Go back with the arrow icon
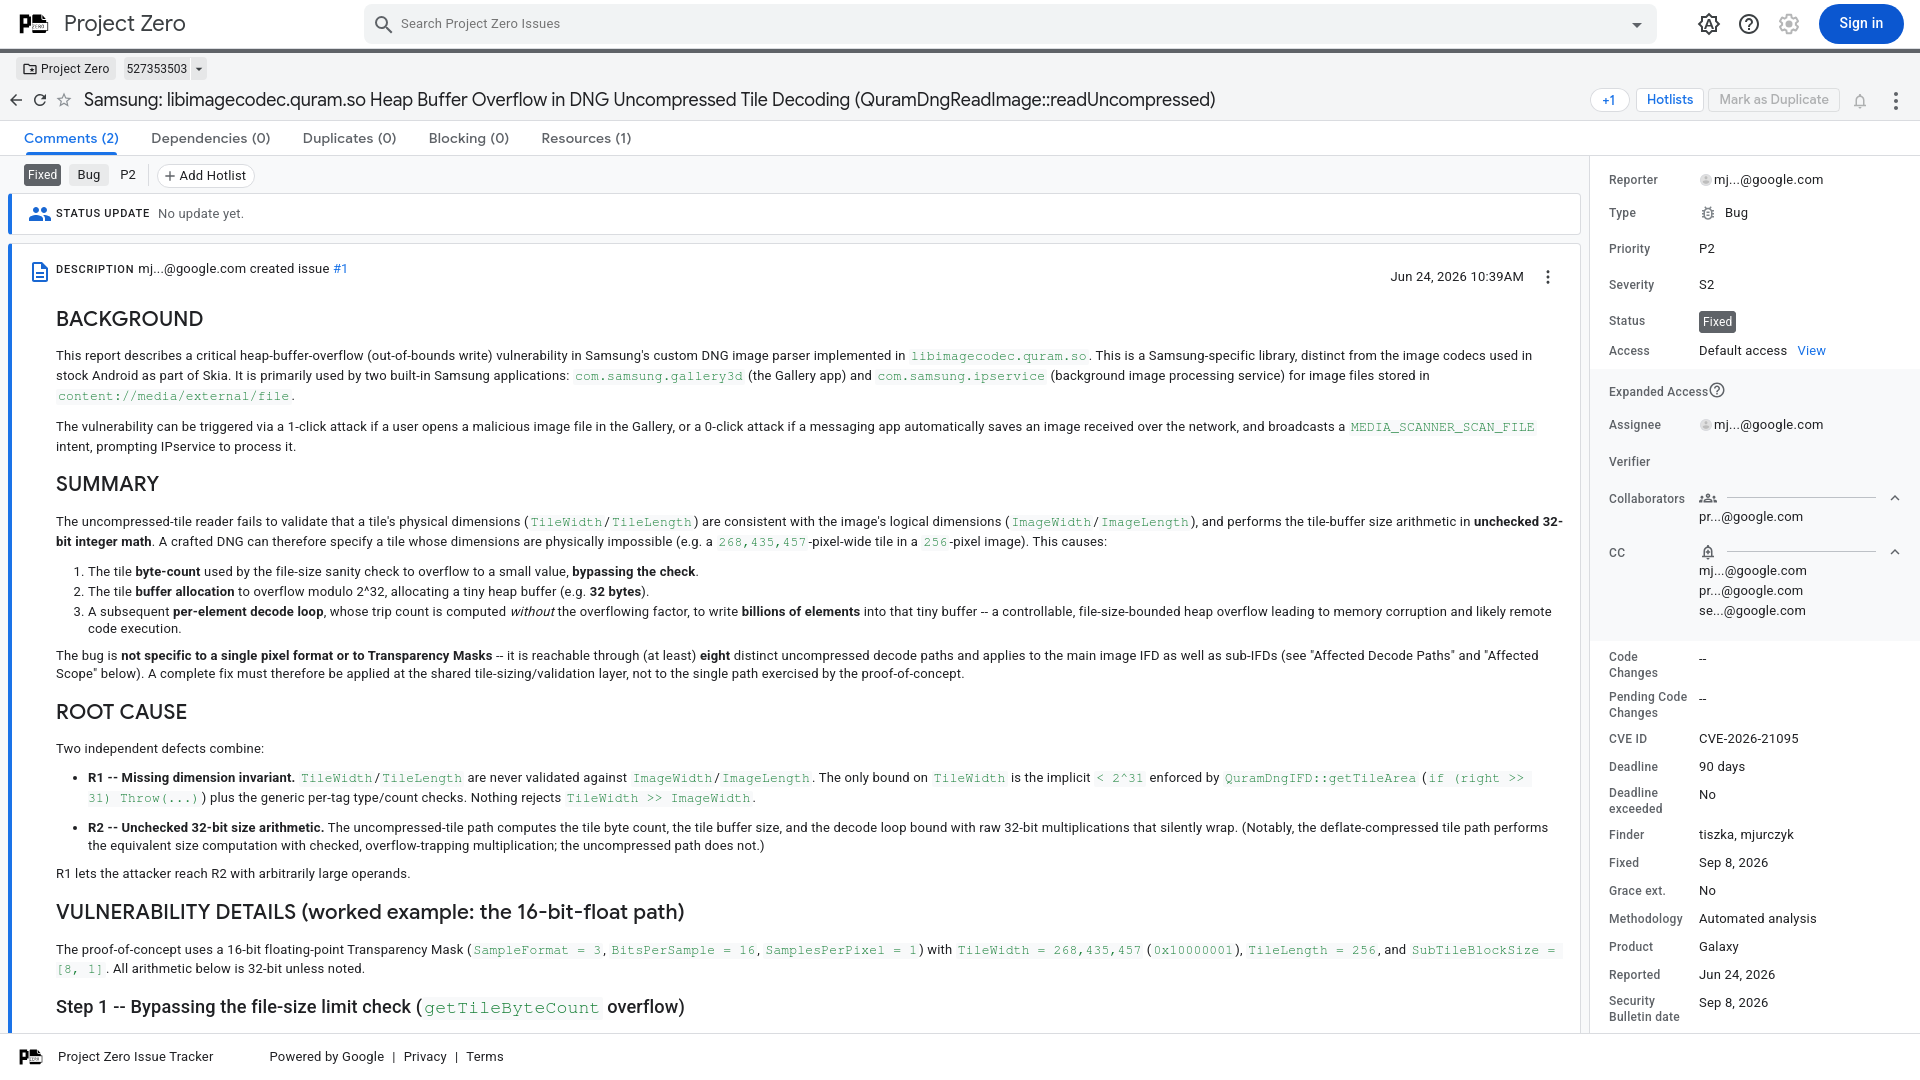 tap(16, 100)
